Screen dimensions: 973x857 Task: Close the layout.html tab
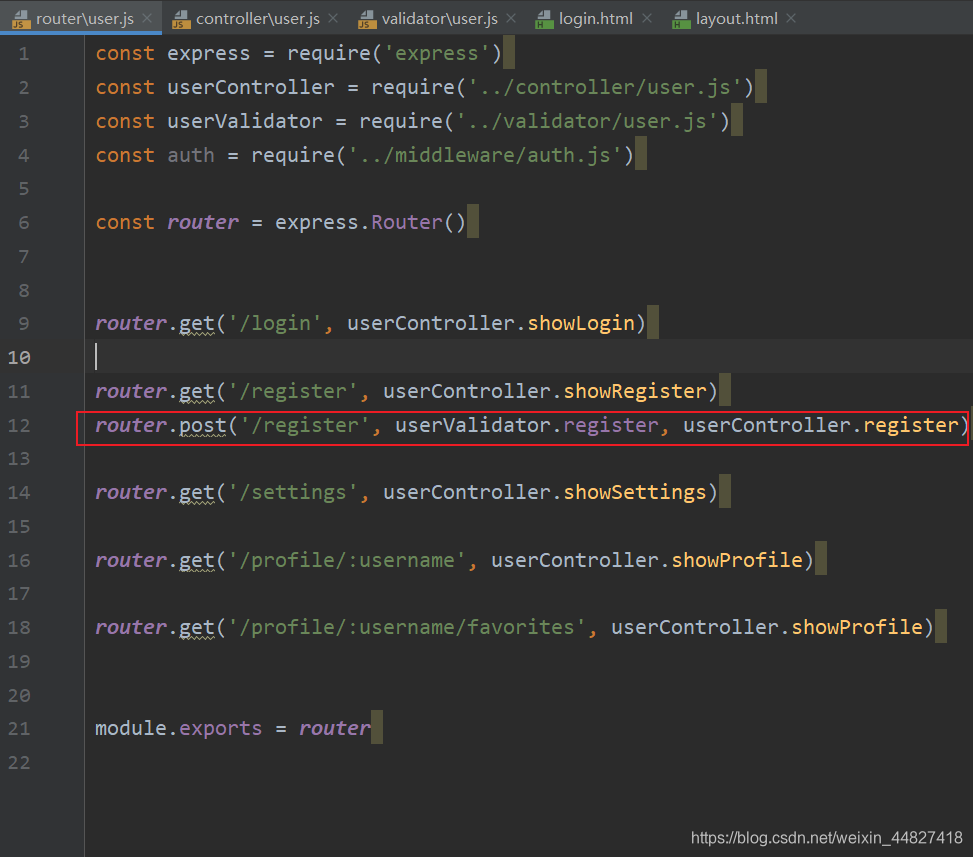tap(791, 19)
